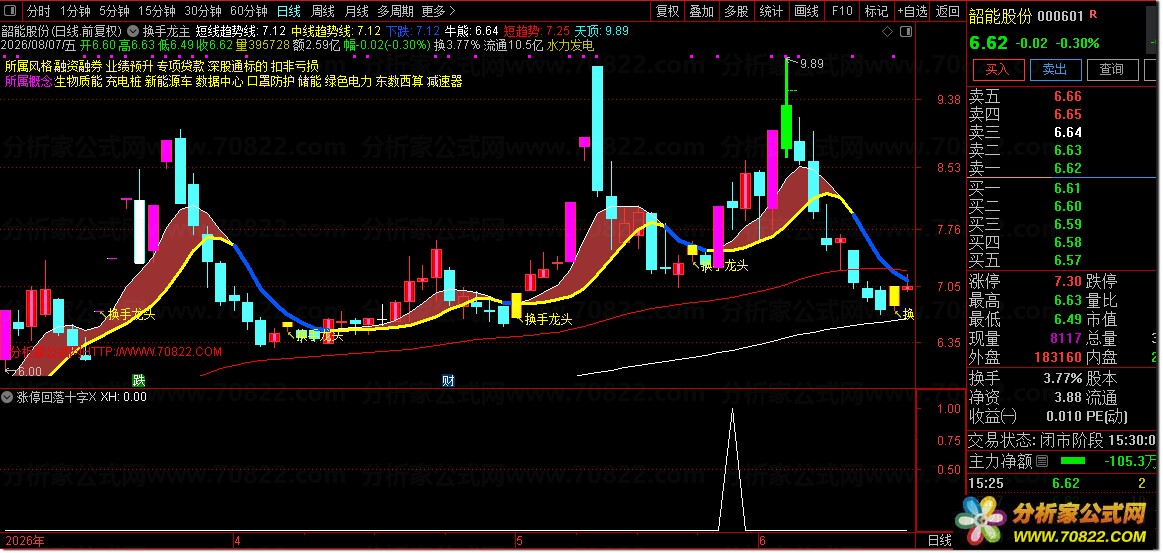Viewport: 1163px width, 553px height.
Task: Switch to 15分钟 timeframe
Action: pos(157,11)
